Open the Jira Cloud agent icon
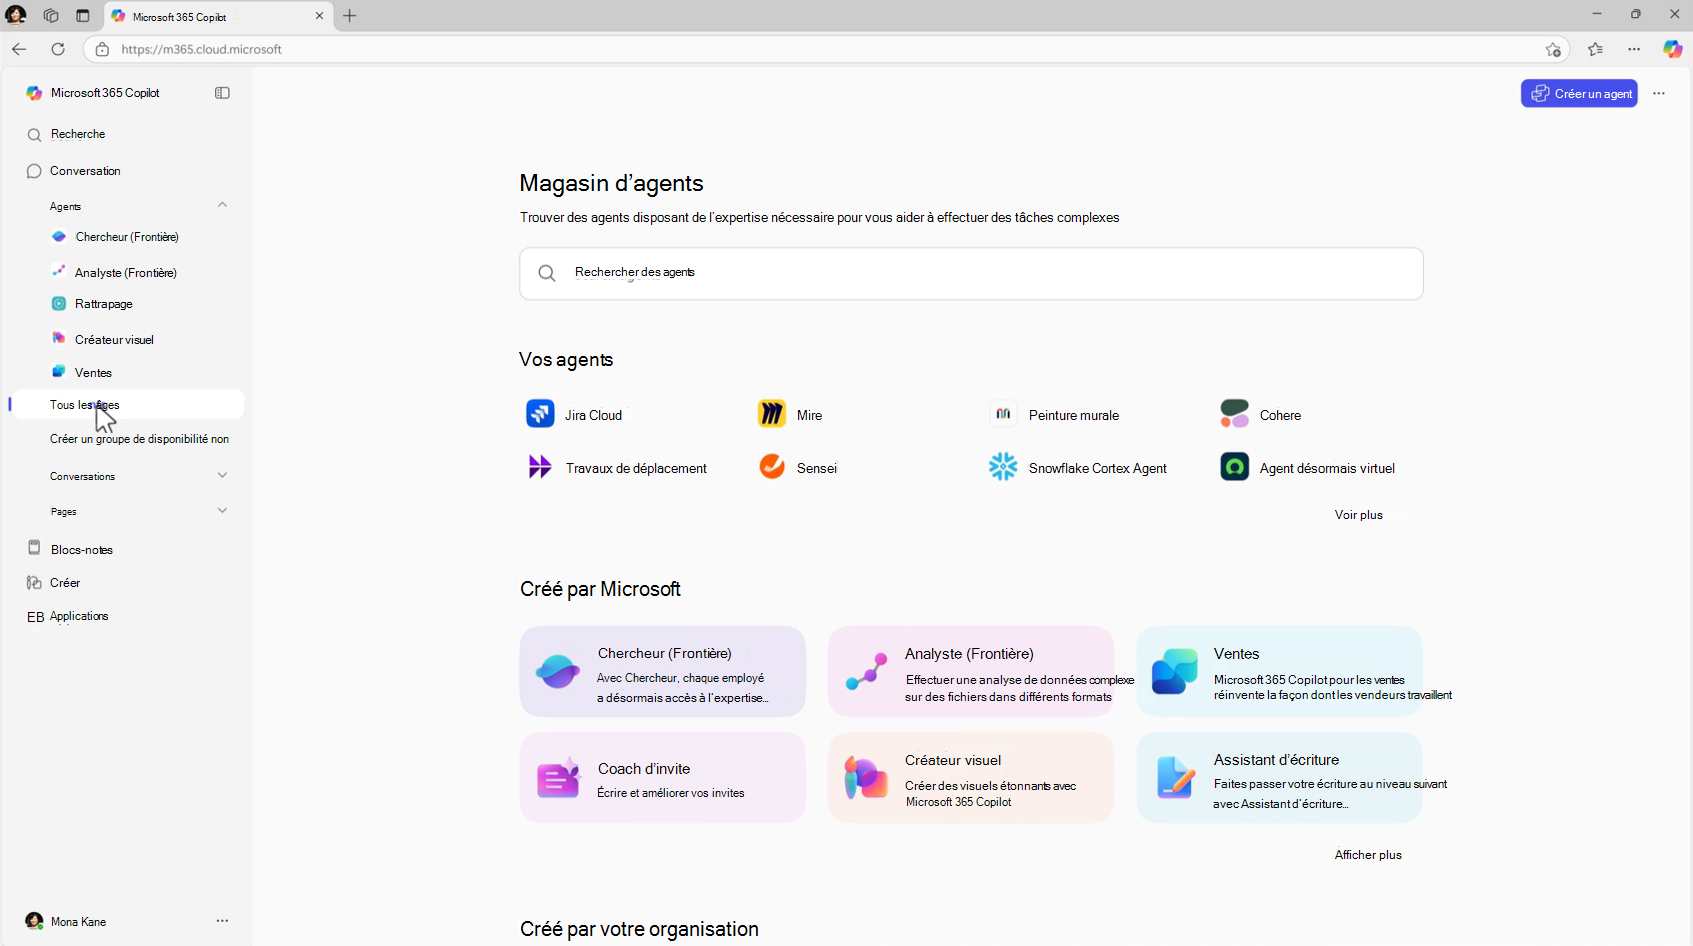1693x946 pixels. [540, 413]
